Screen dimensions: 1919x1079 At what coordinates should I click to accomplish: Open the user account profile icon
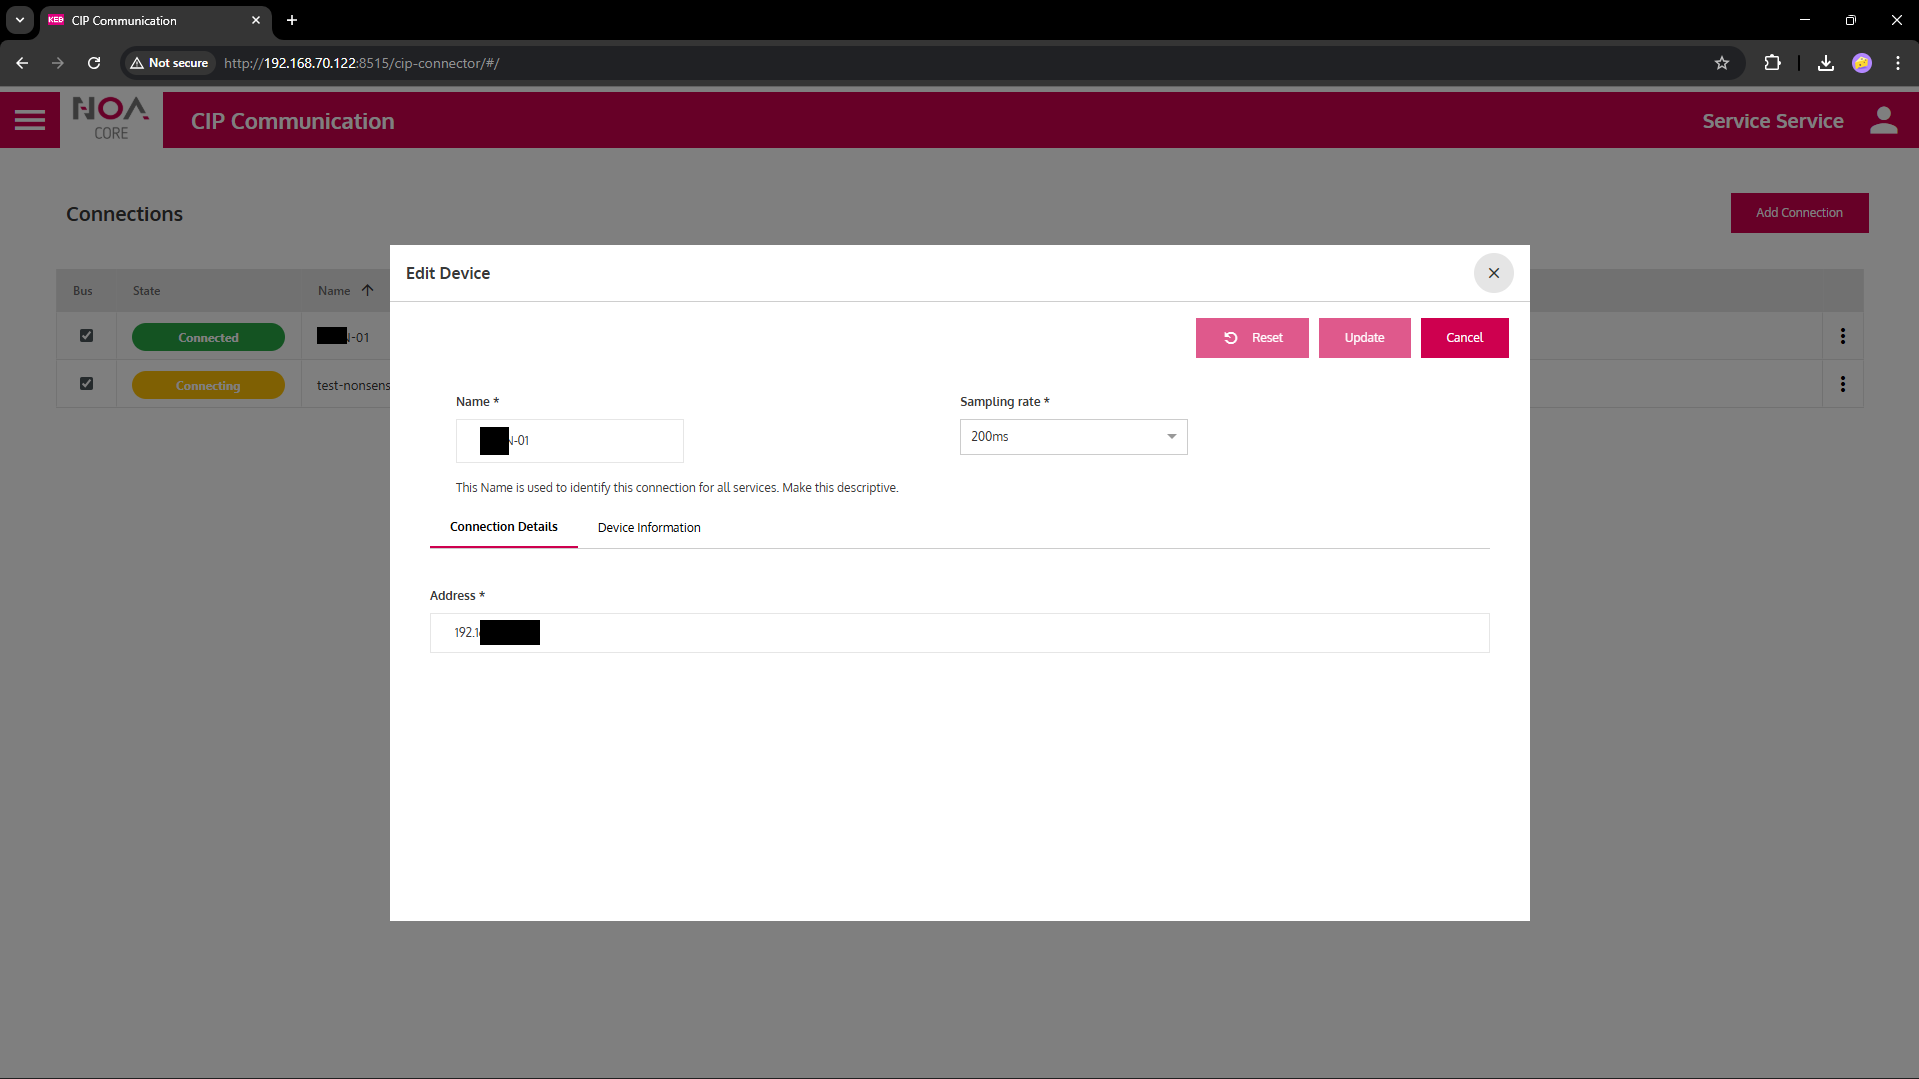pyautogui.click(x=1883, y=121)
